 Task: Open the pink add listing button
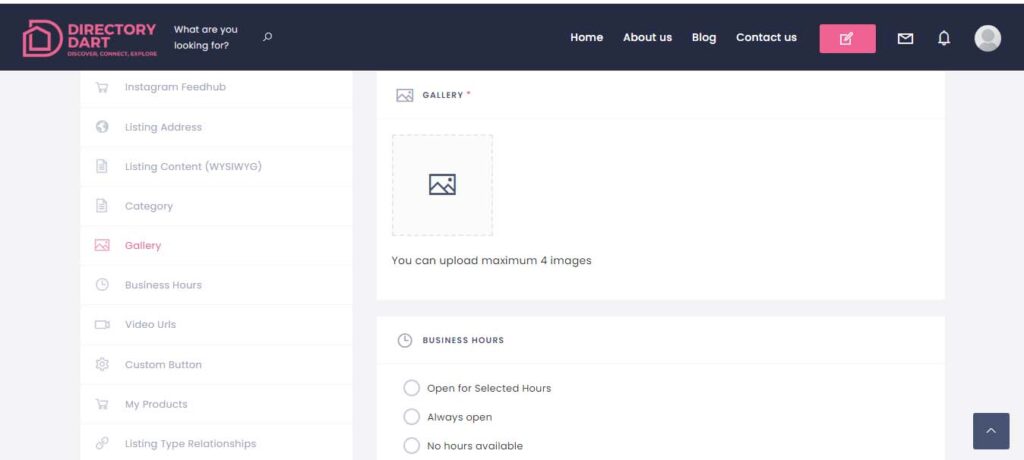[847, 39]
